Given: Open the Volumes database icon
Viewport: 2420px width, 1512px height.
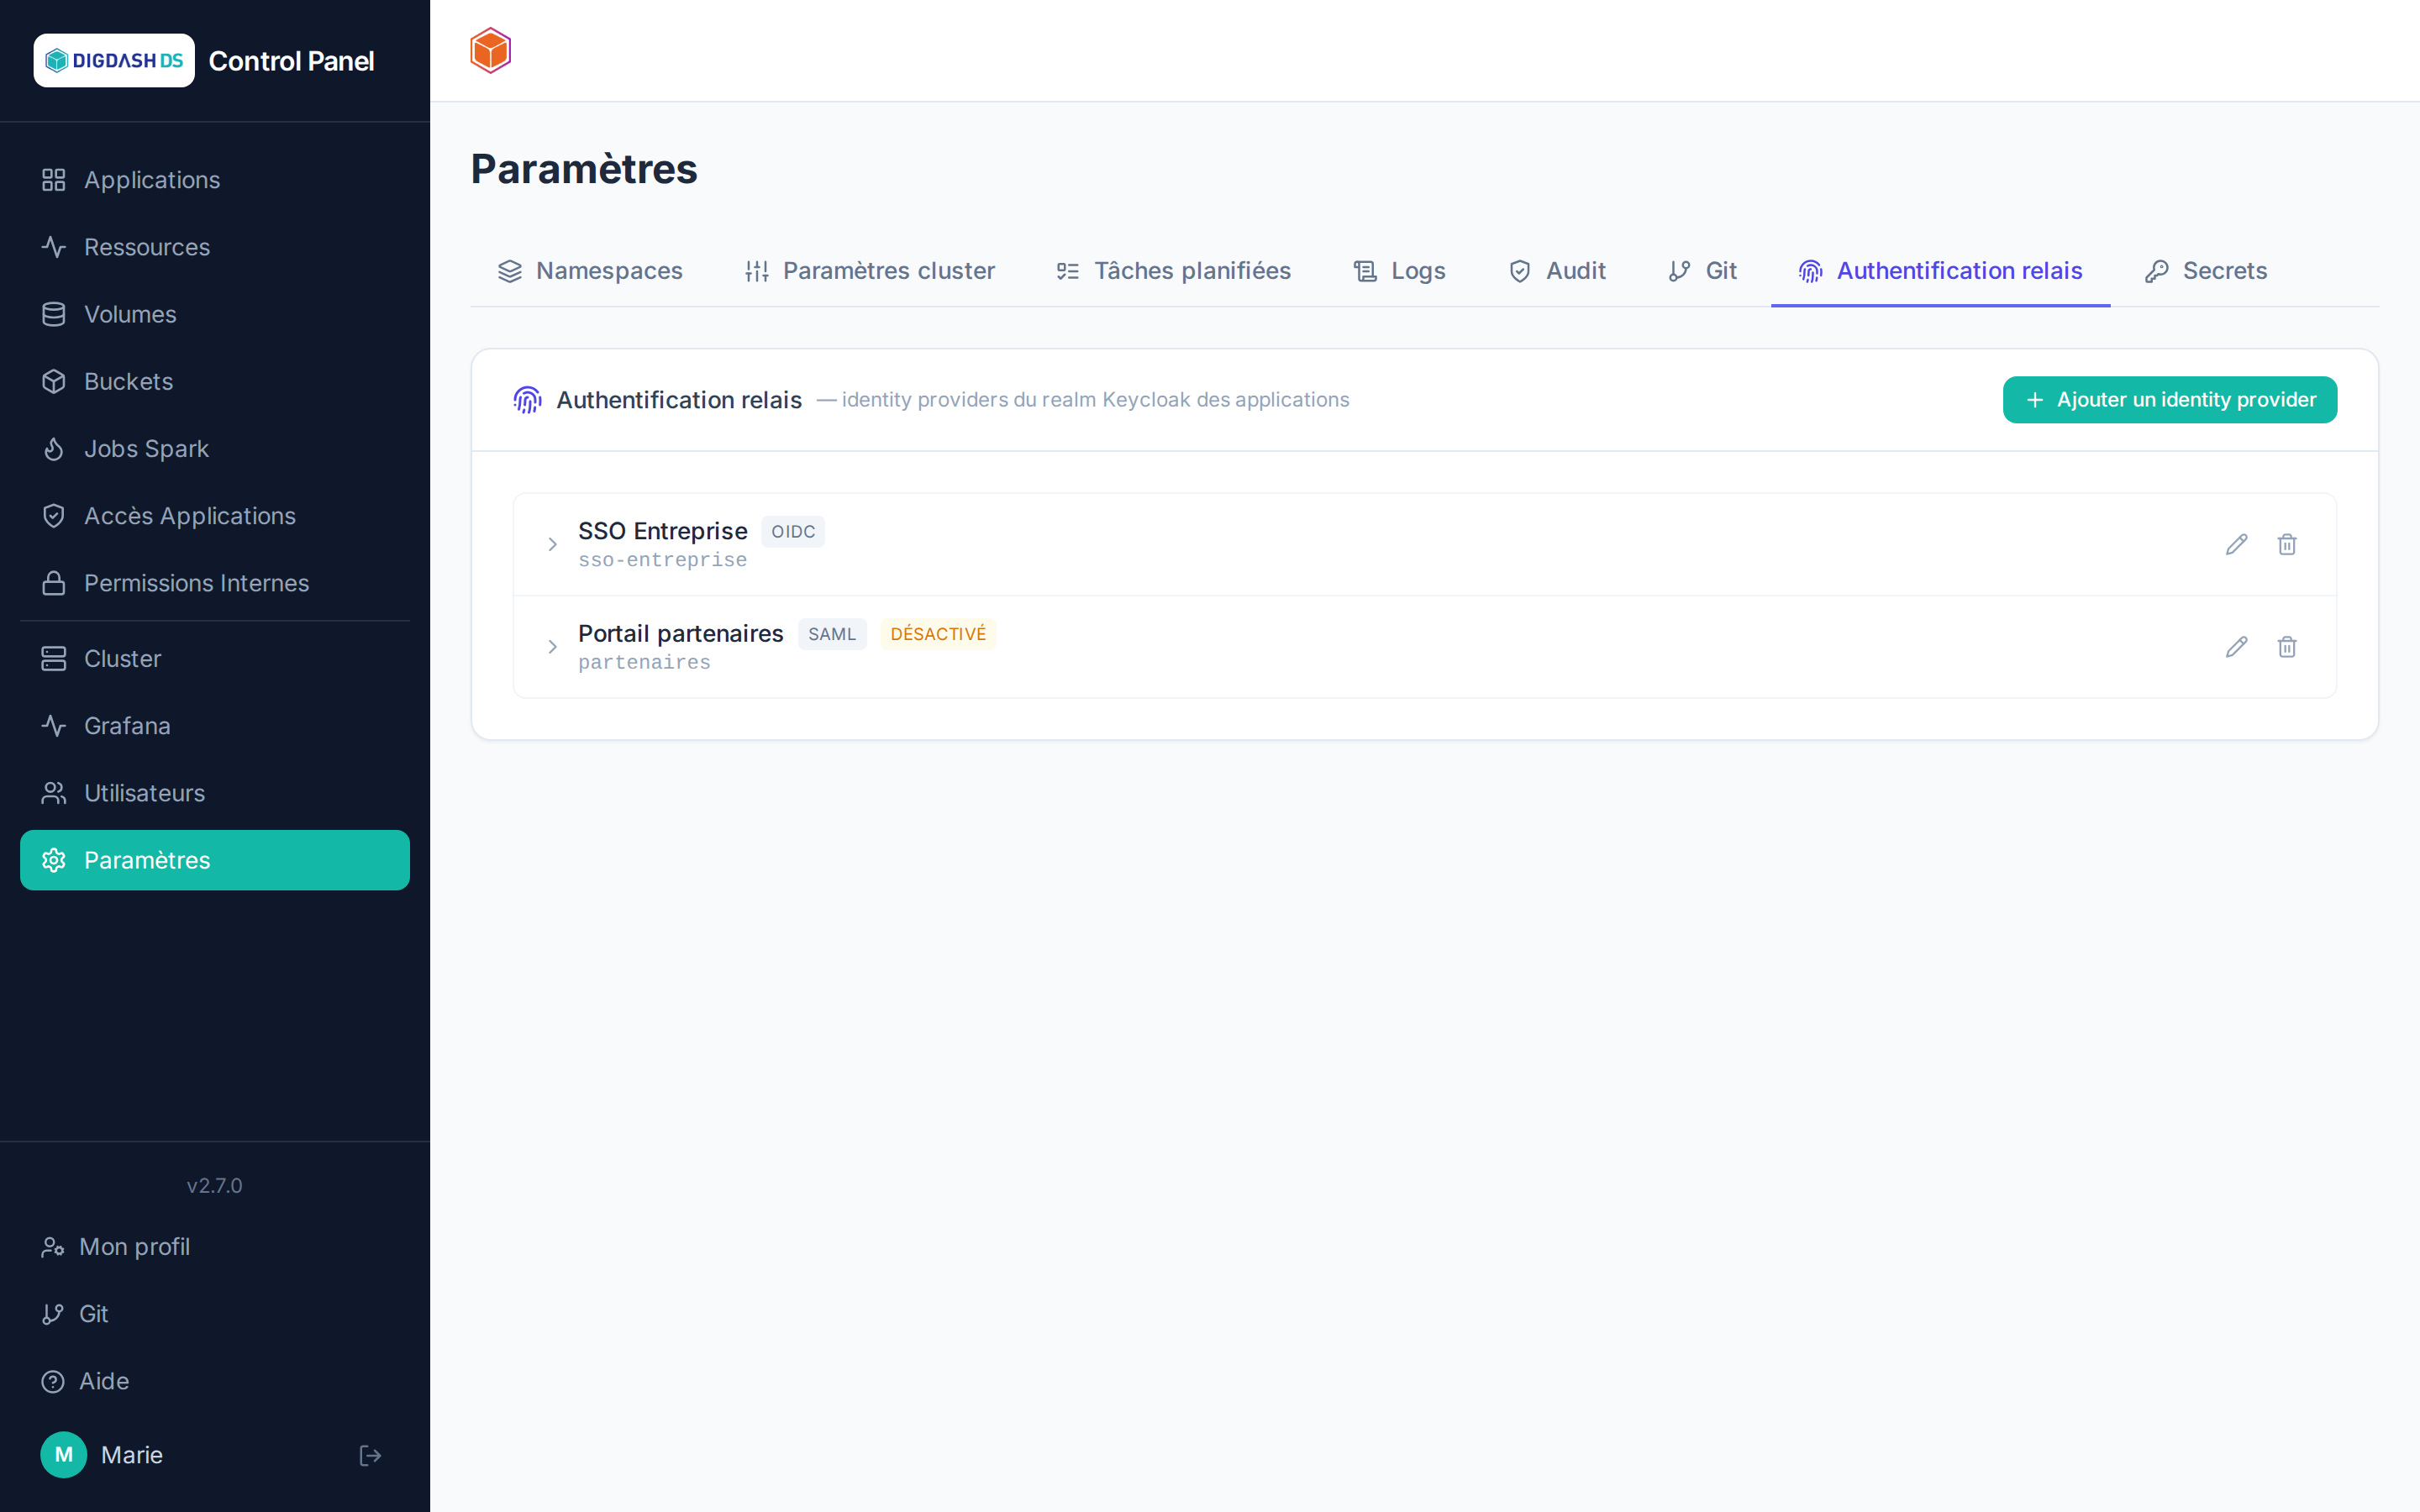Looking at the screenshot, I should click(54, 314).
